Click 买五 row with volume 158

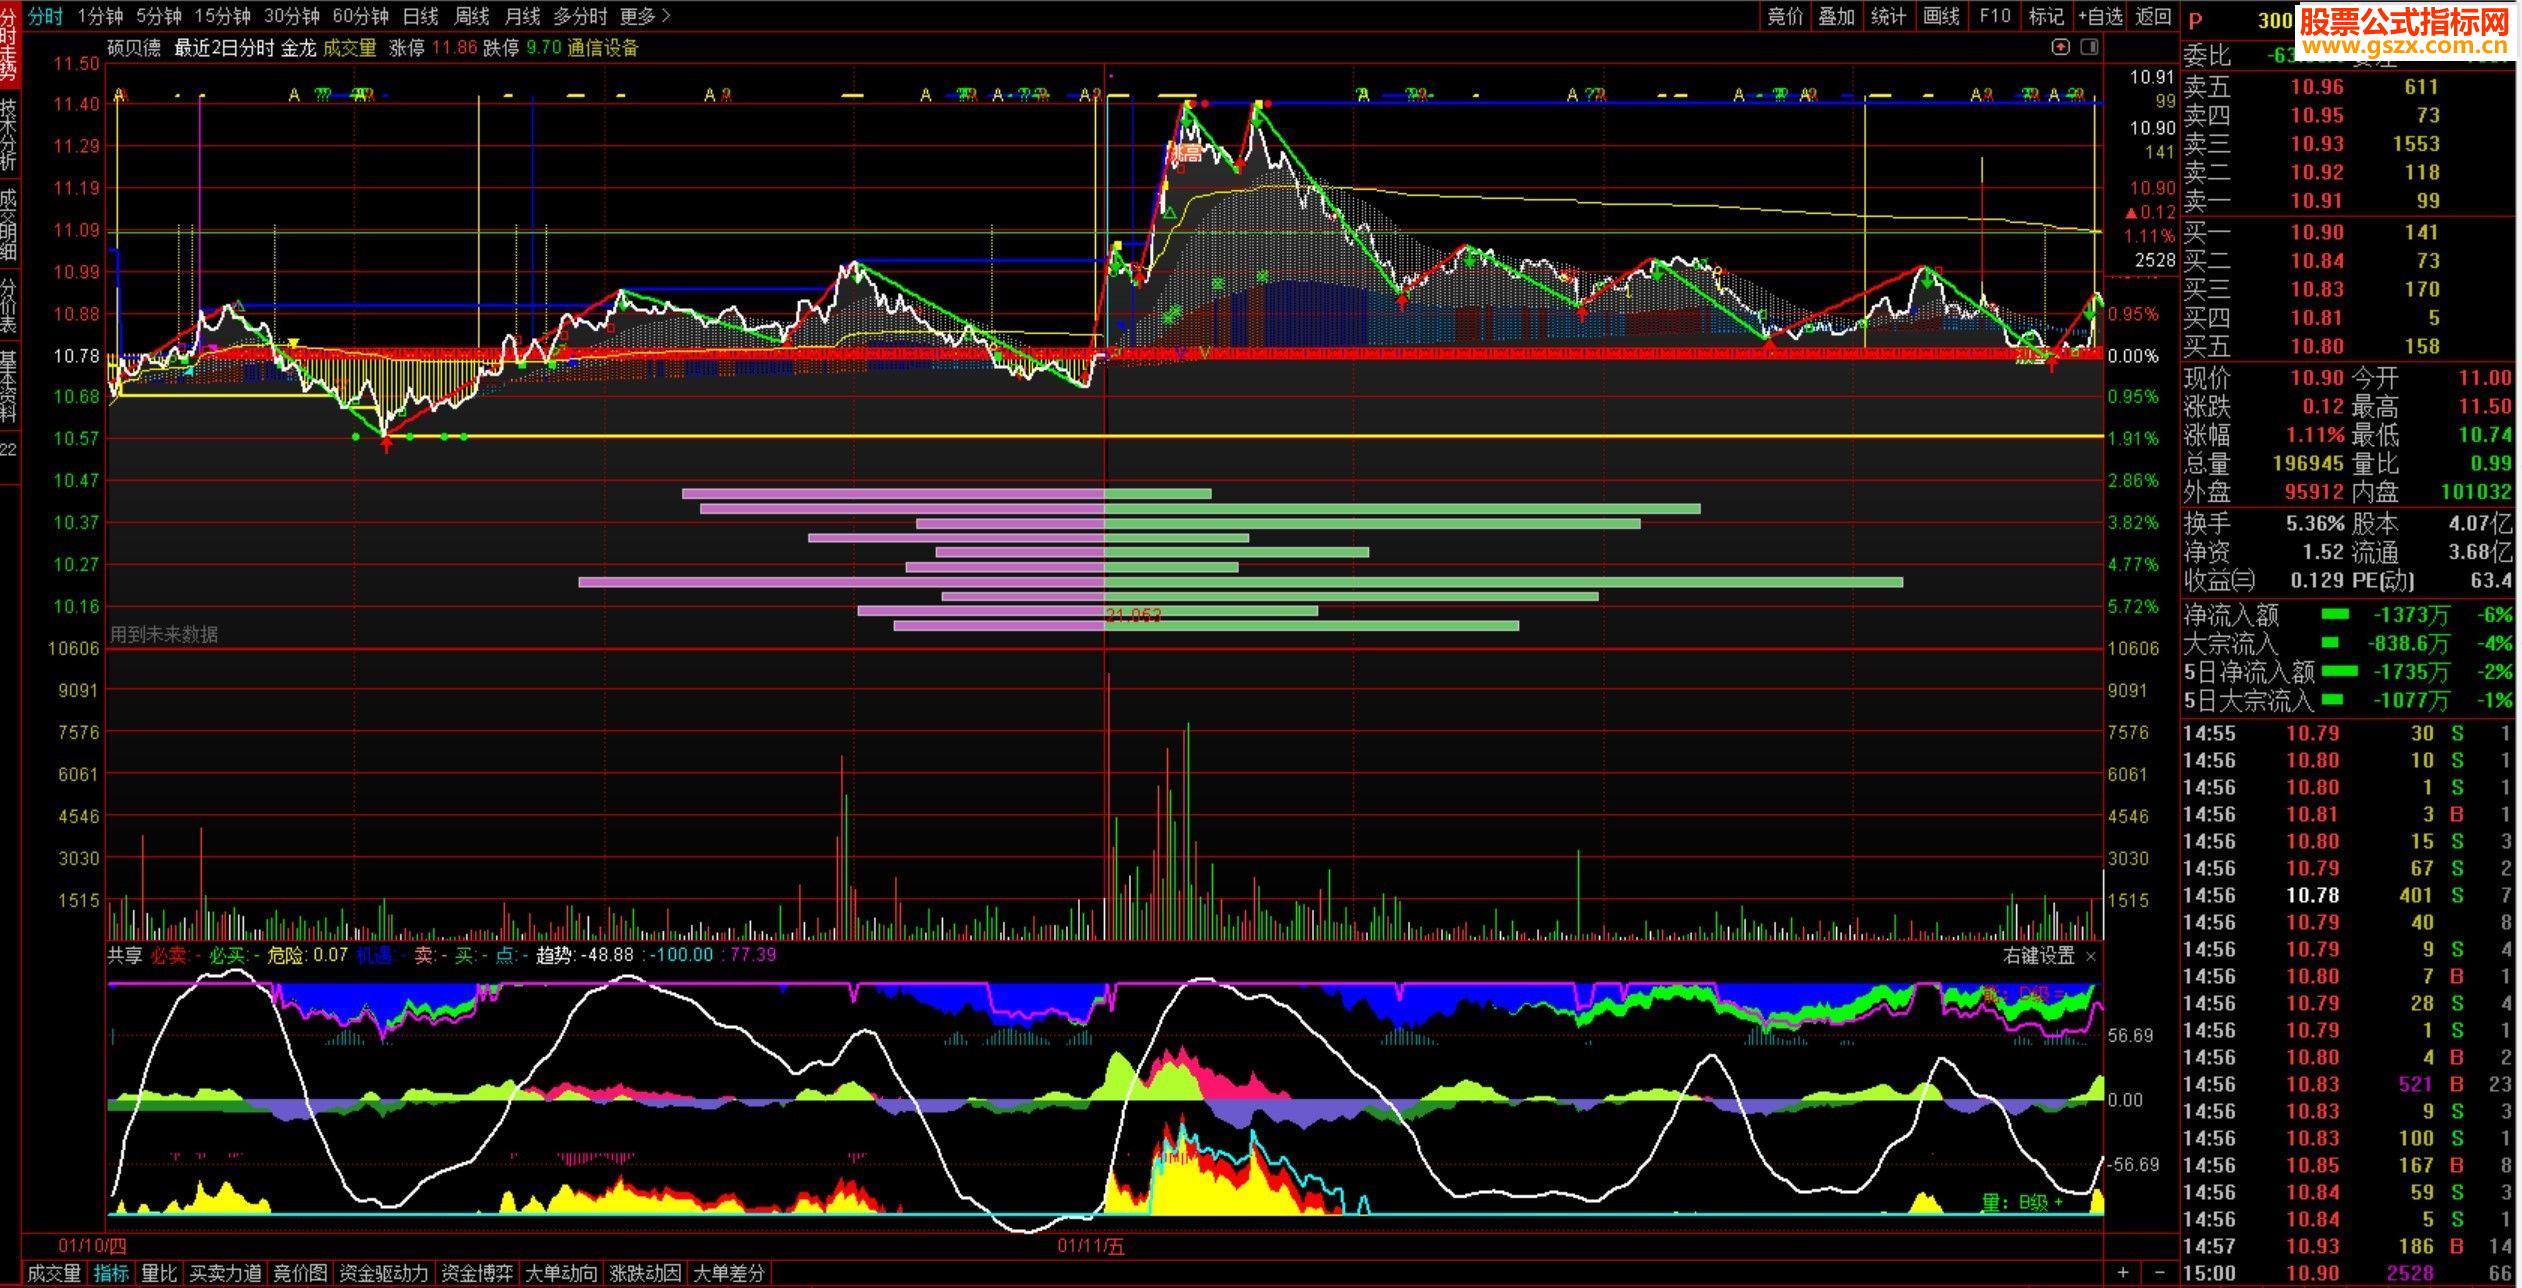(x=2347, y=346)
